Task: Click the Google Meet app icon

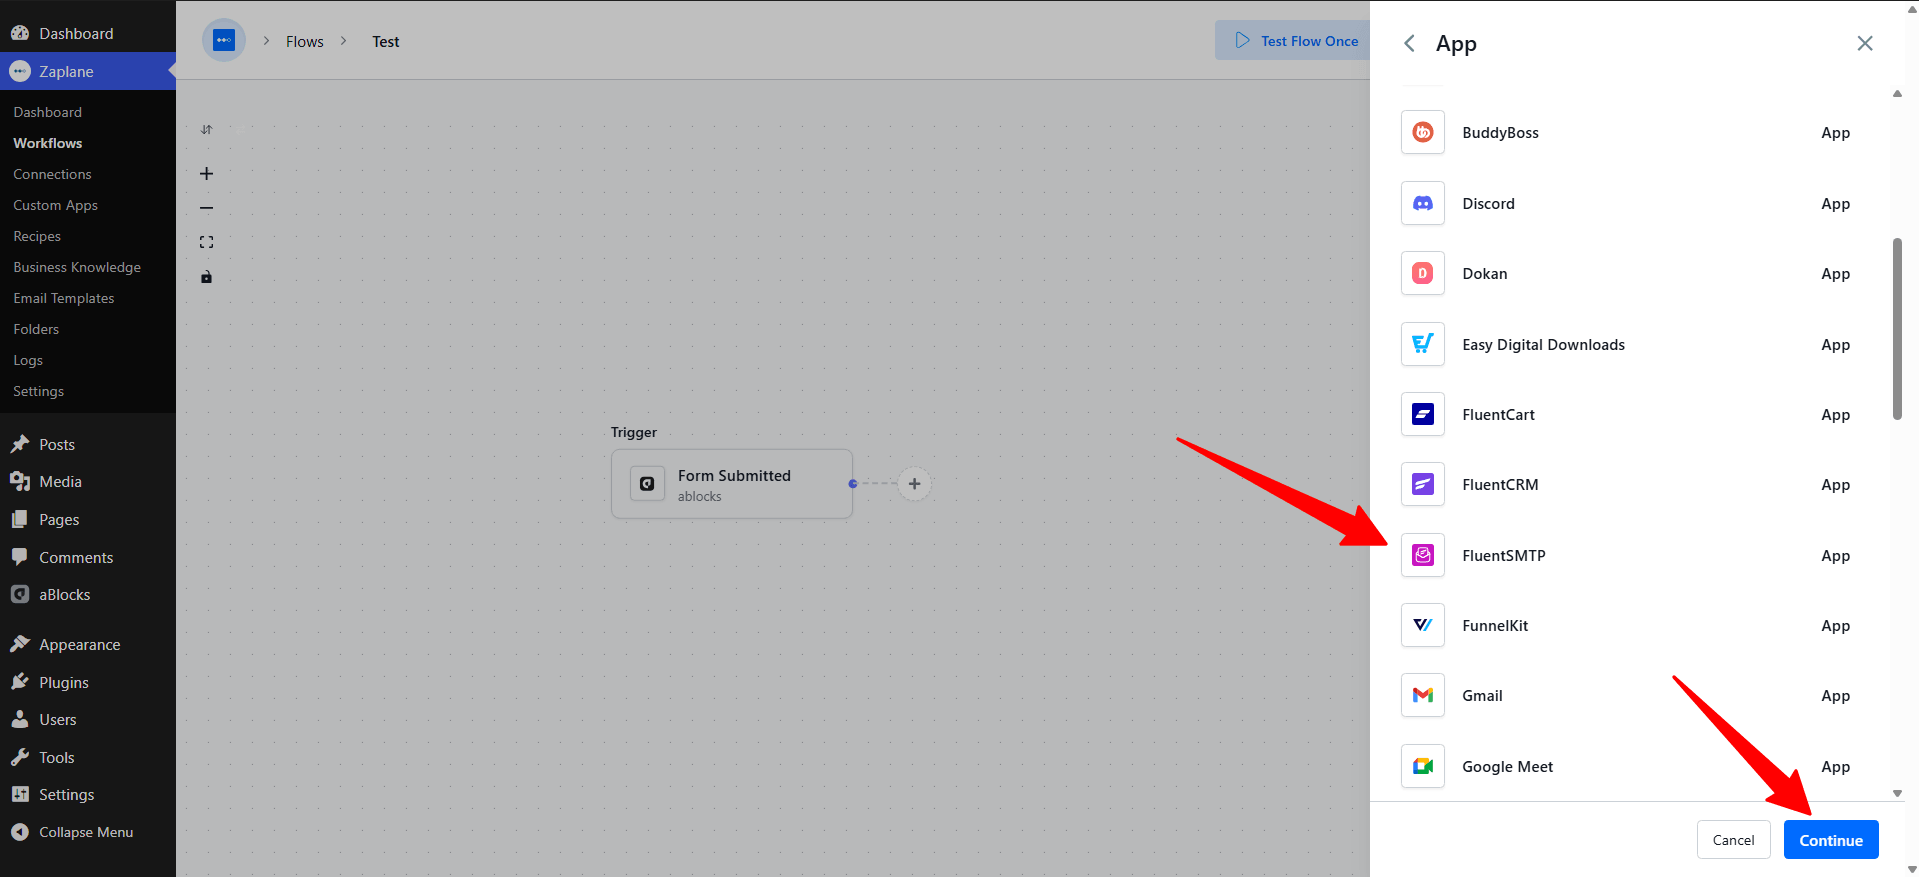Action: tap(1422, 766)
